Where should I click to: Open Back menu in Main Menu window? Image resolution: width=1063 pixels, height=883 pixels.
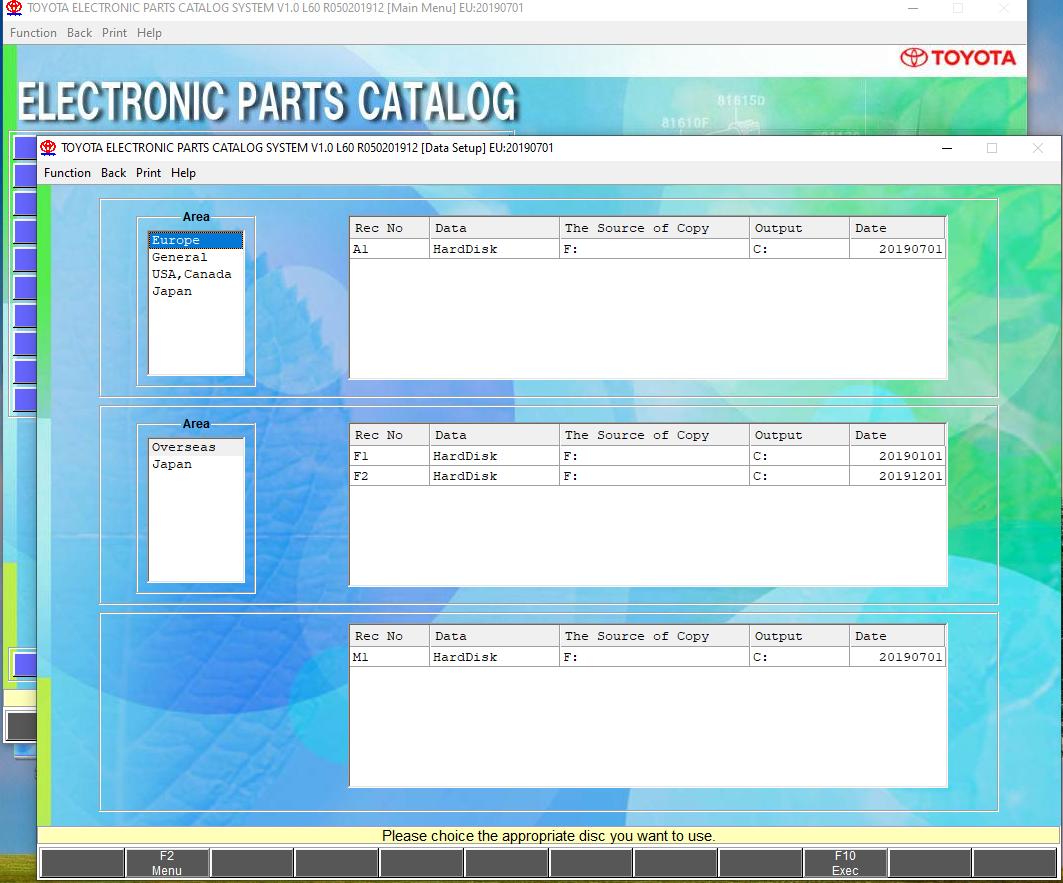click(79, 33)
